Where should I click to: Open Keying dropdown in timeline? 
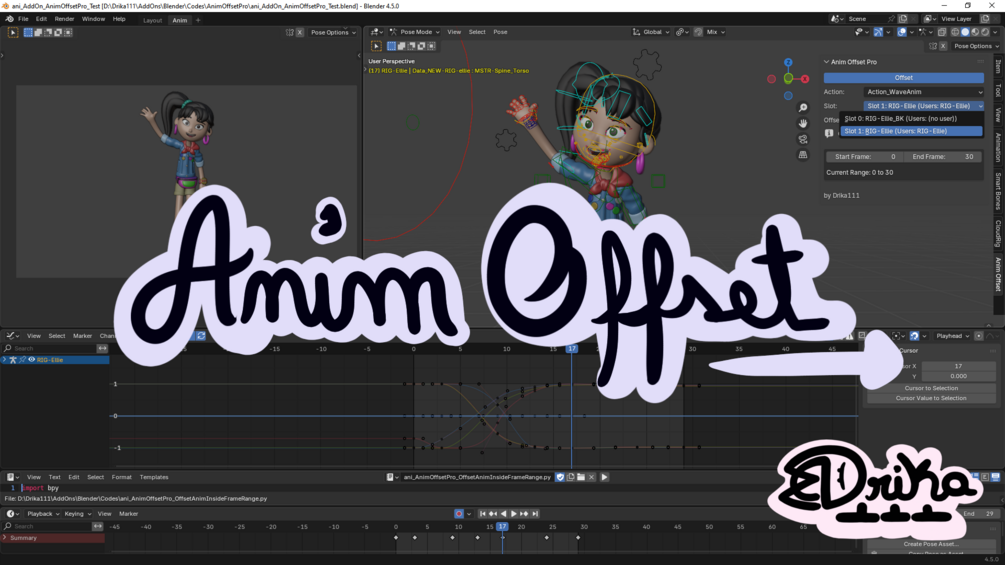coord(77,514)
